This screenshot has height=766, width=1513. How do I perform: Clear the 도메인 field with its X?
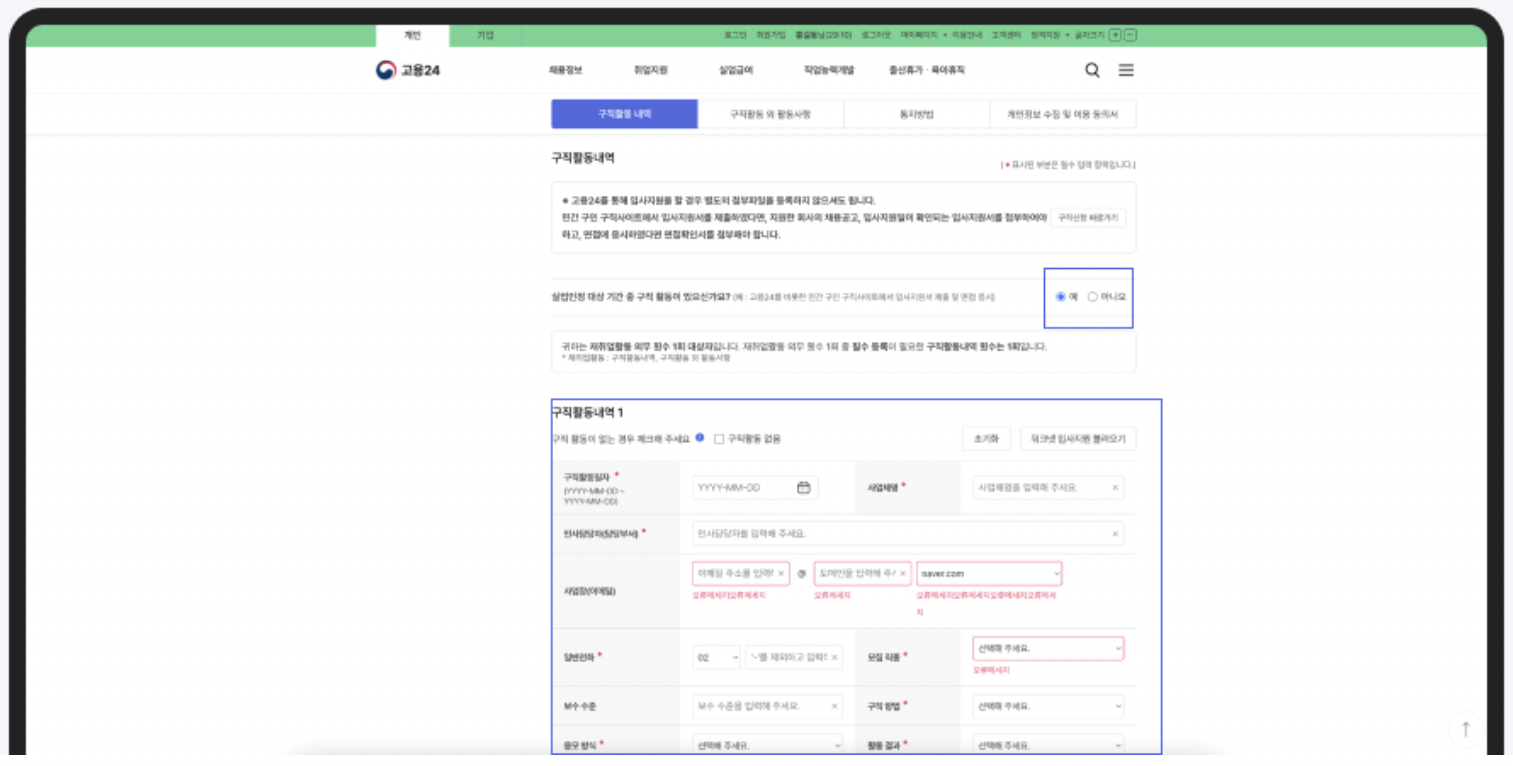point(902,573)
